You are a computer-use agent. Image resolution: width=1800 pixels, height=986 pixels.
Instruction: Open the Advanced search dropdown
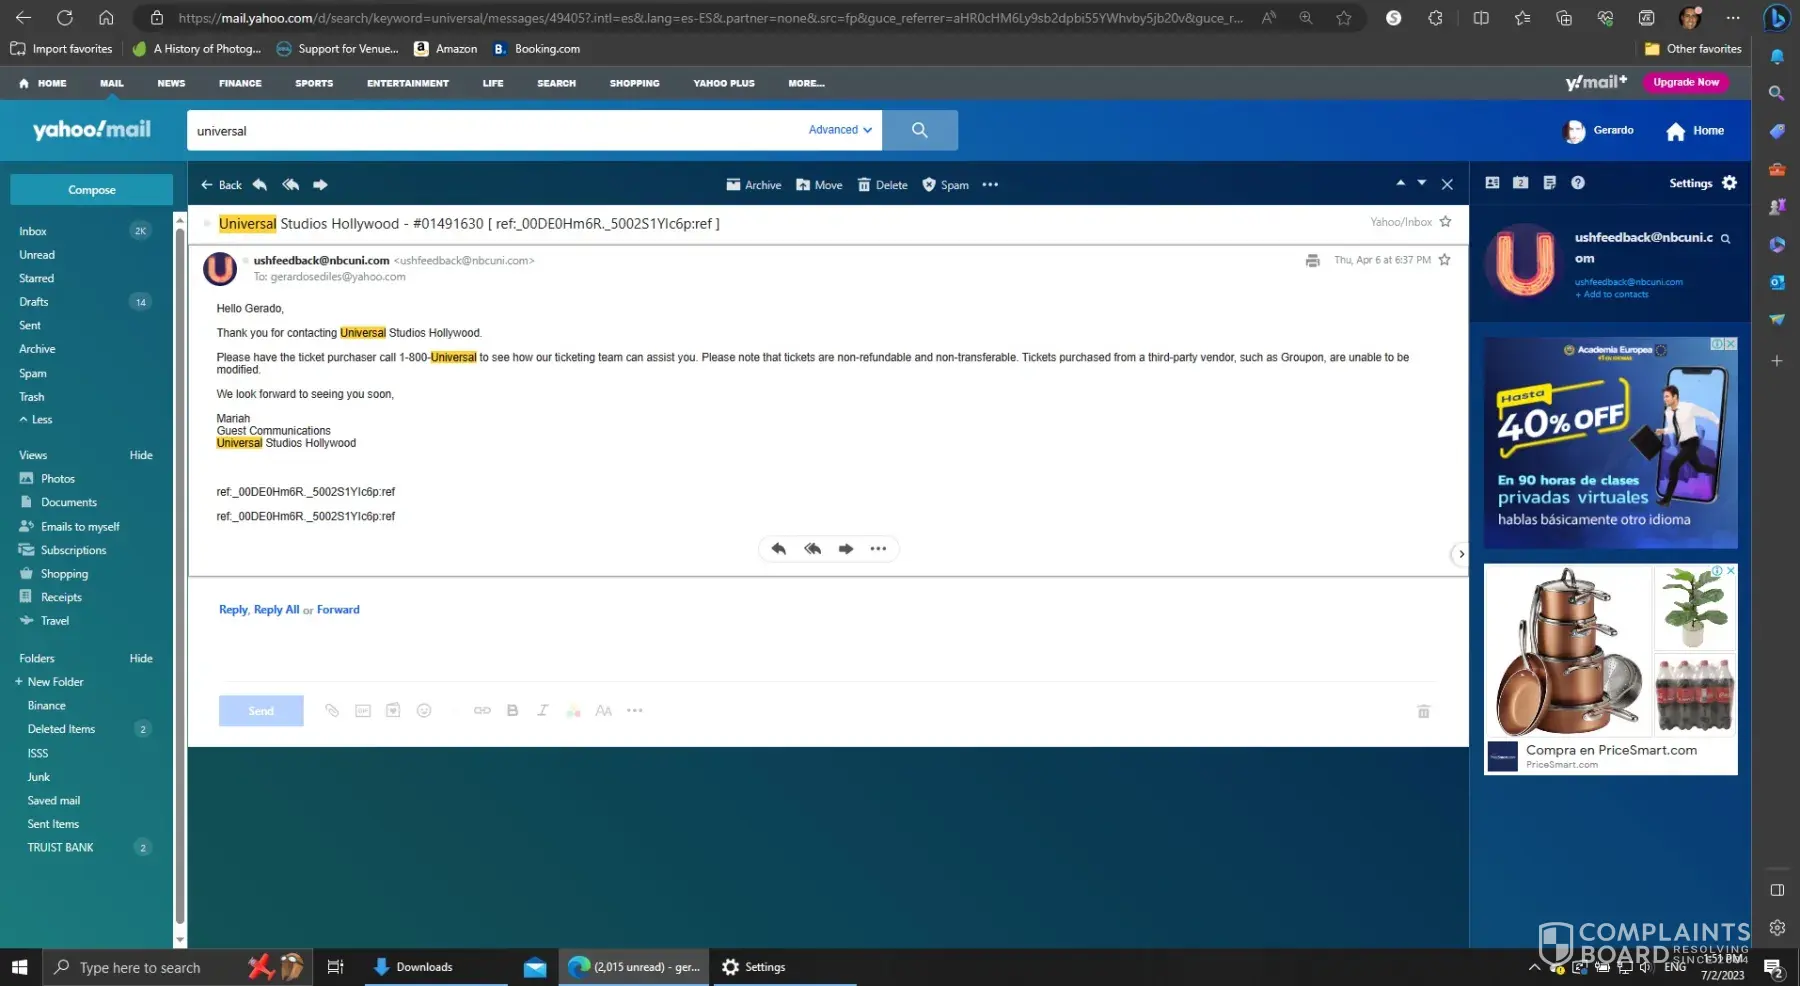pyautogui.click(x=840, y=130)
